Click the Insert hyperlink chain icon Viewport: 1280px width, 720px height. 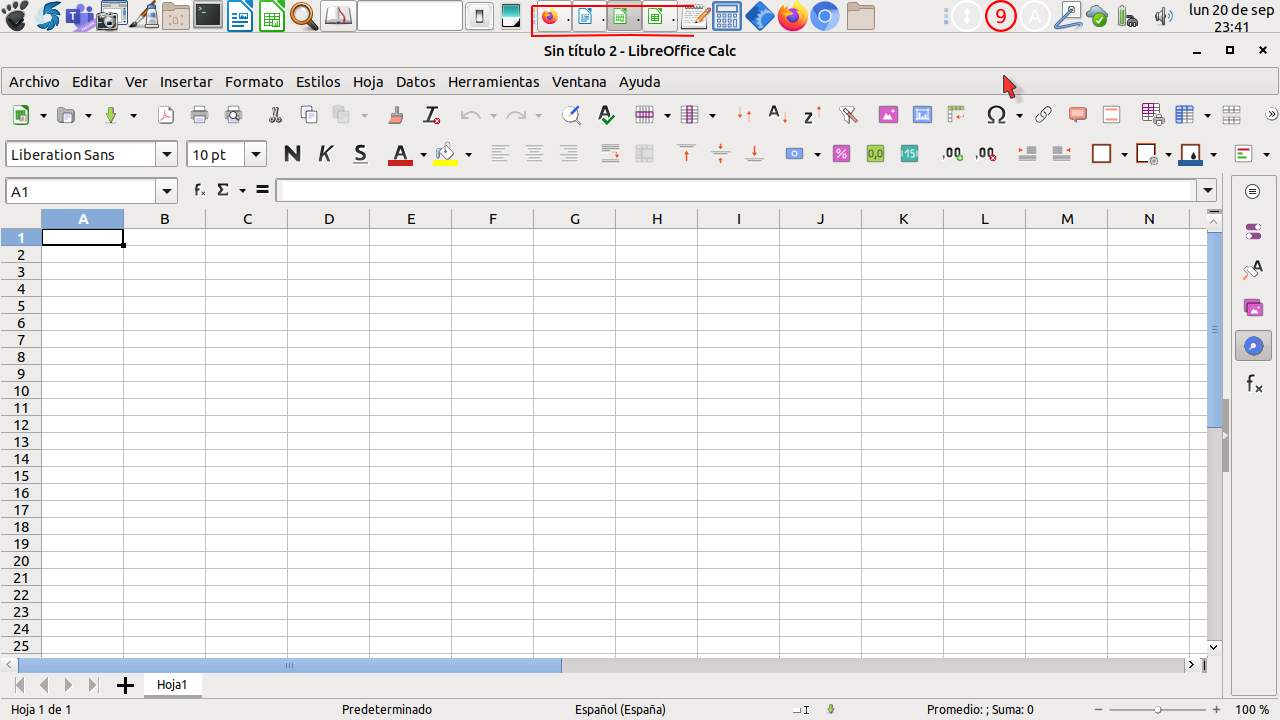(x=1043, y=115)
